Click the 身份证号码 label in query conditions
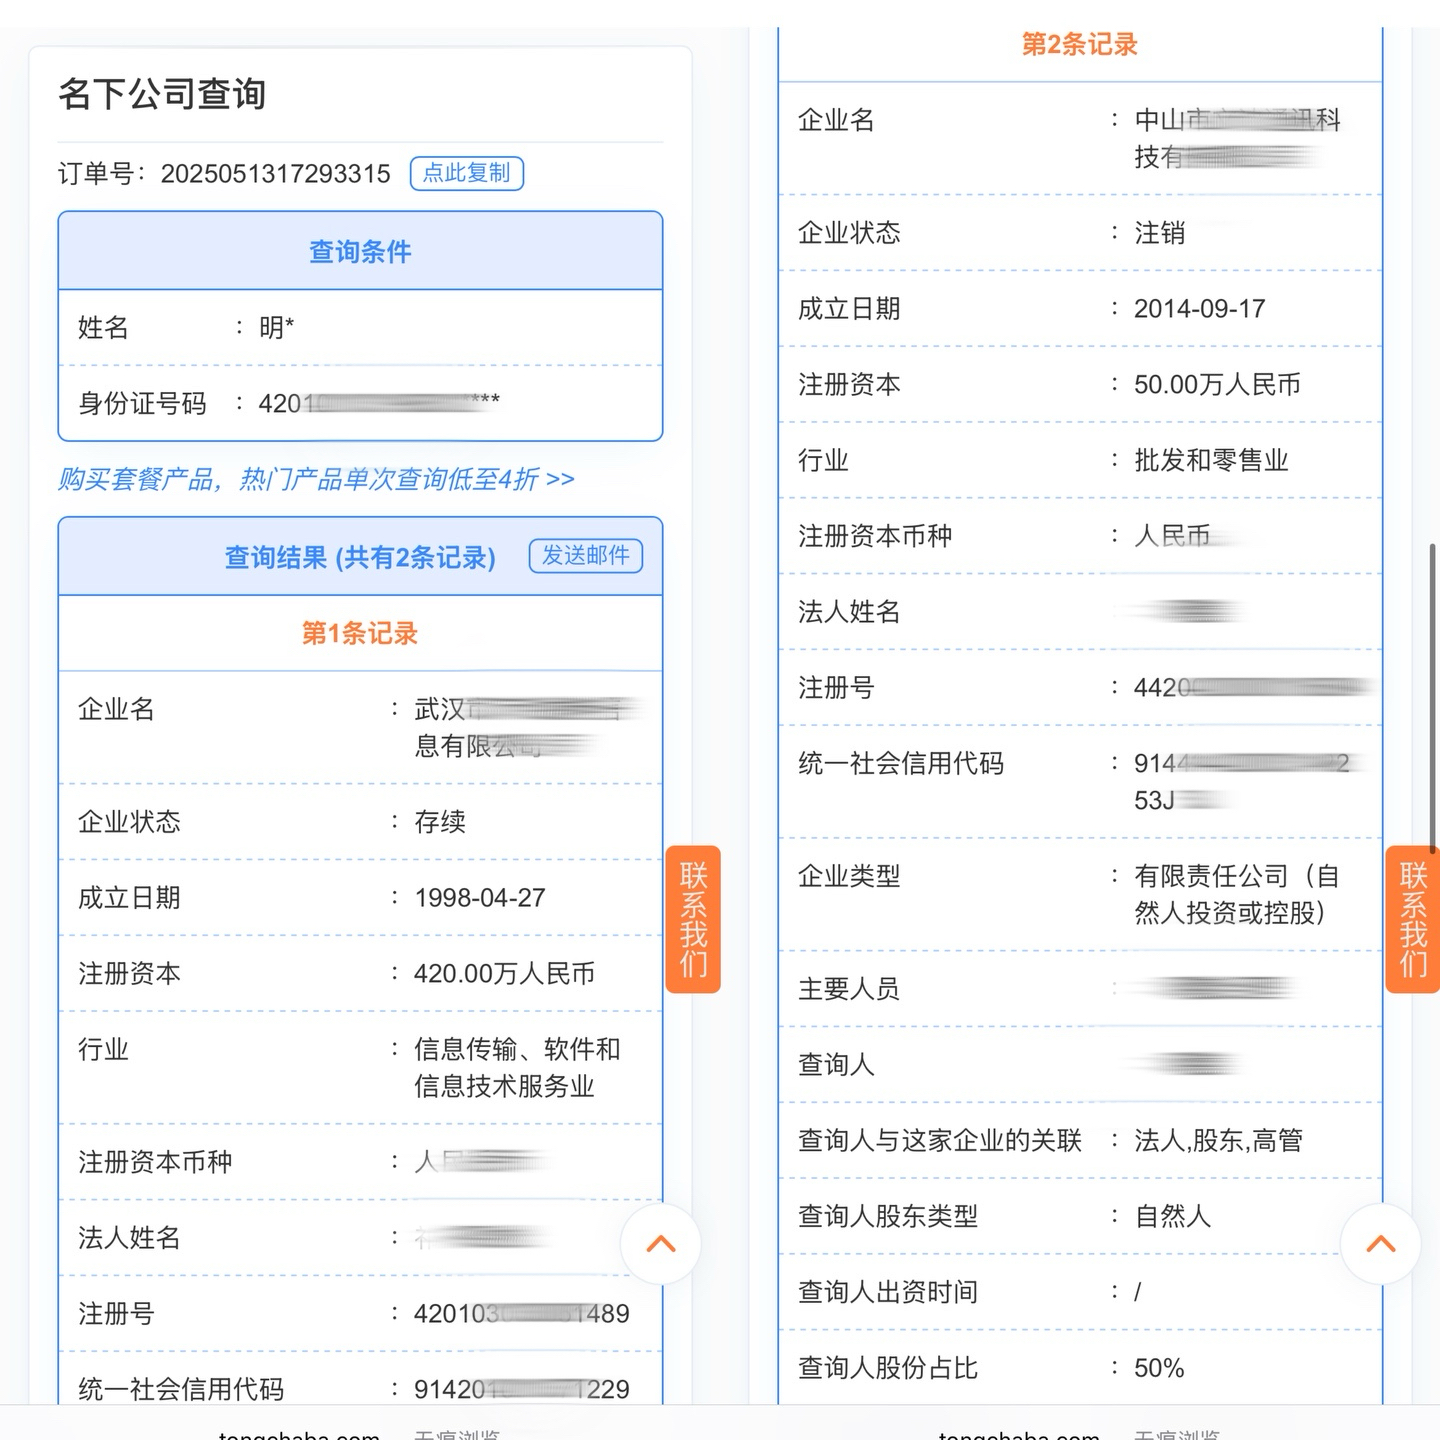Viewport: 1440px width, 1440px height. pos(143,404)
